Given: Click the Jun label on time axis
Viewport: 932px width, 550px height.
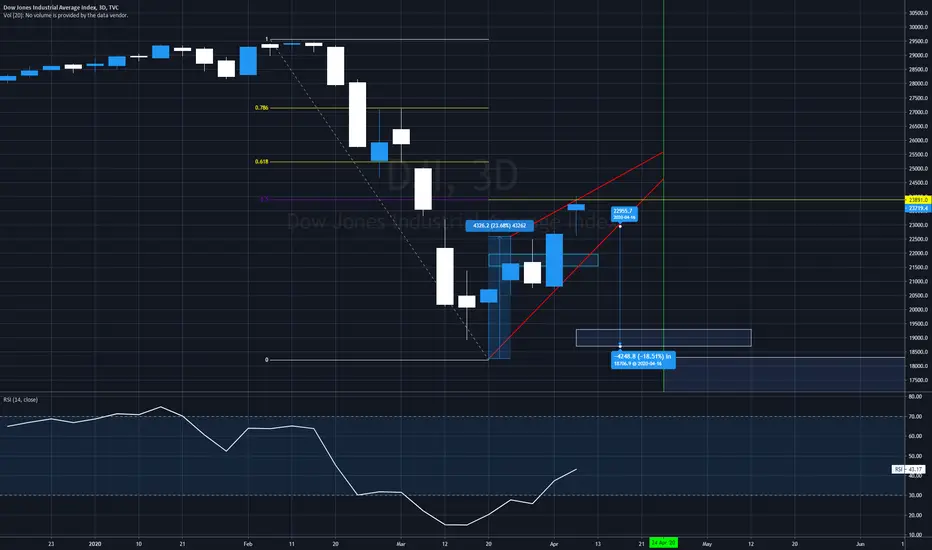Looking at the screenshot, I should 860,544.
